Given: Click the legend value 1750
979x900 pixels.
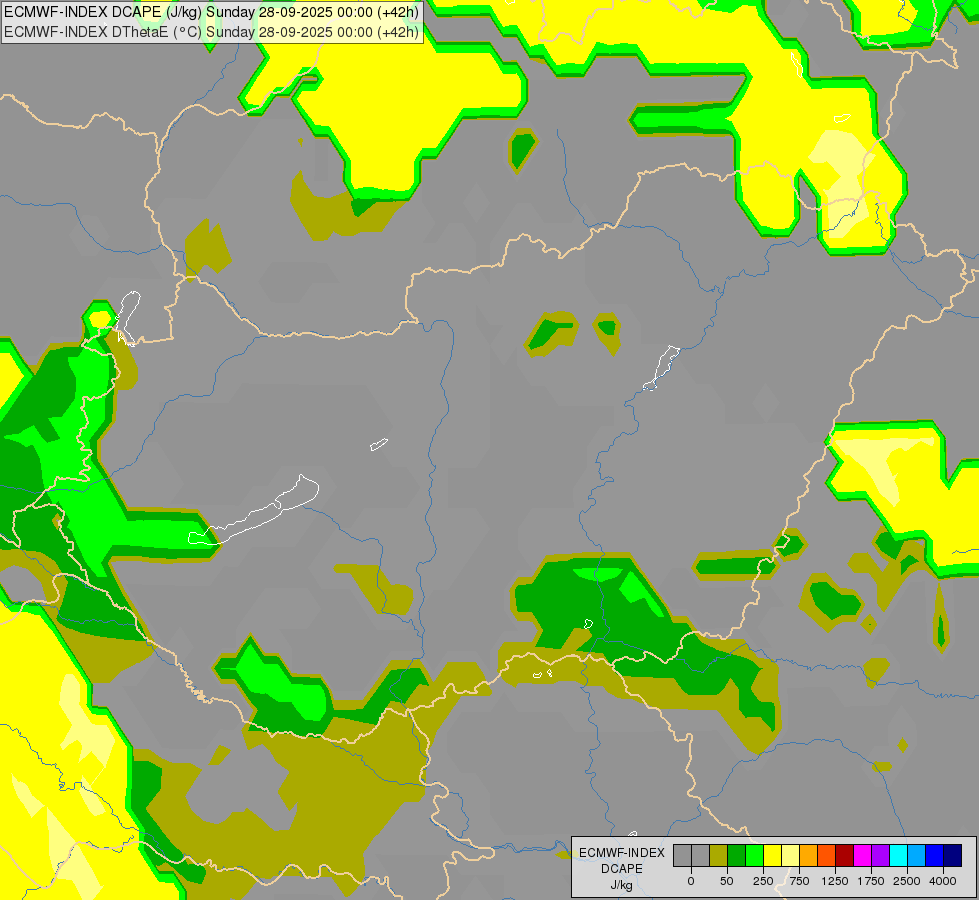Looking at the screenshot, I should coord(871,881).
